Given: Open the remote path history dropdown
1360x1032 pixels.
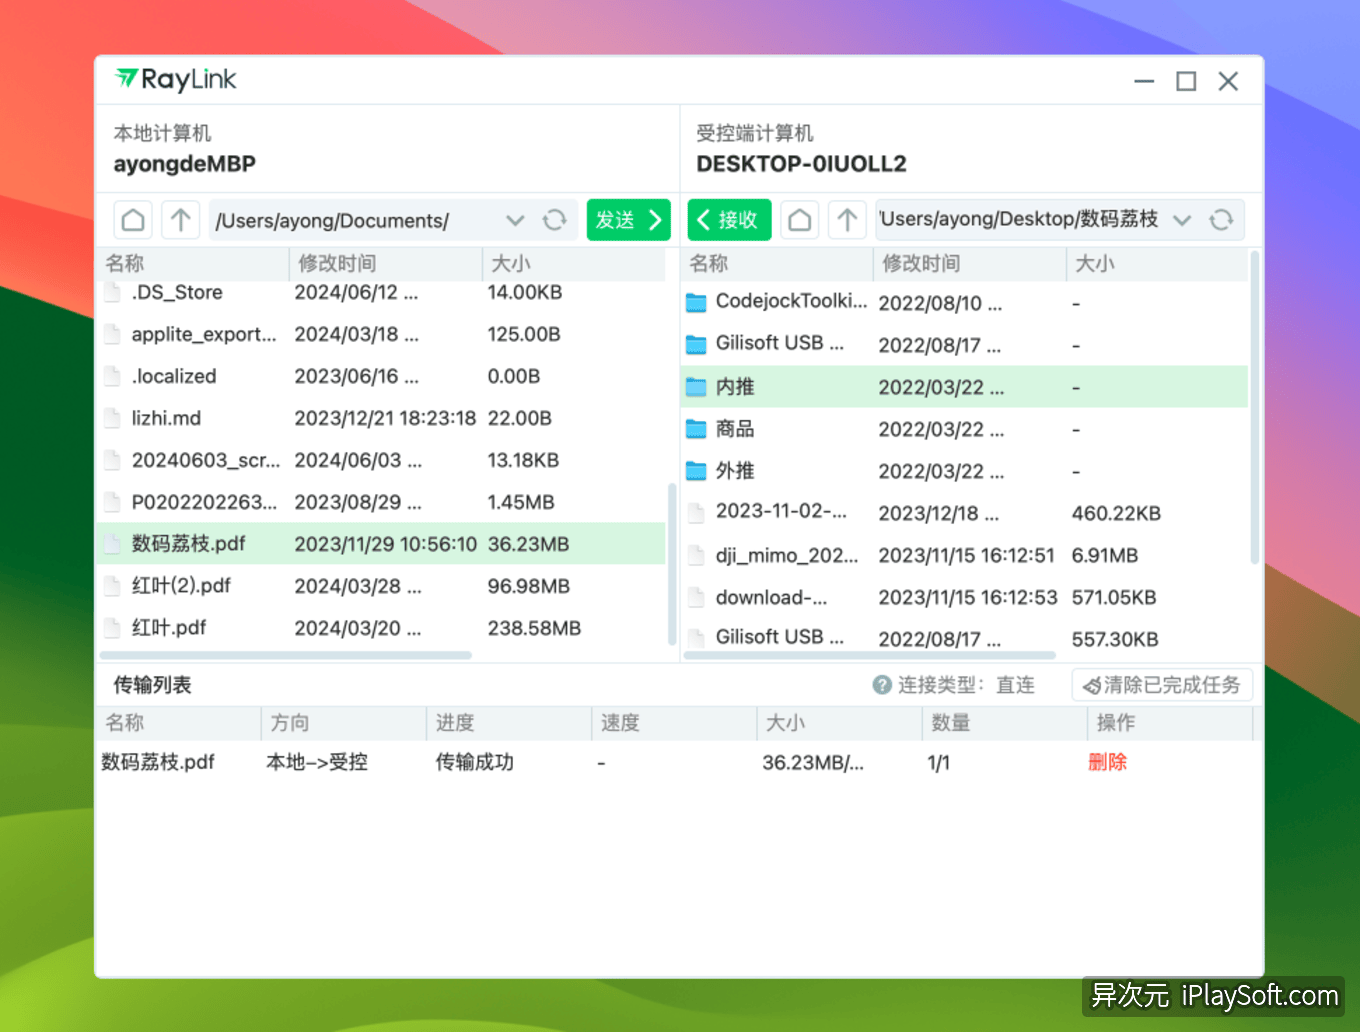Looking at the screenshot, I should click(1182, 220).
